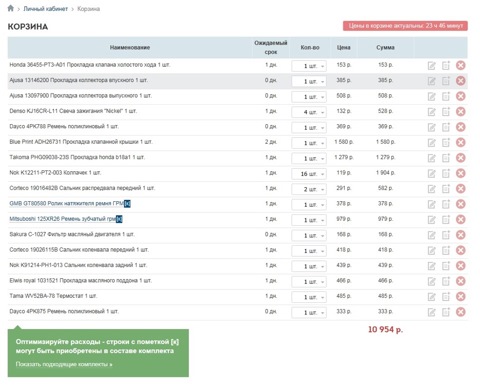
Task: Change quantity for Takoma PHG09038-23S gasket
Action: pyautogui.click(x=309, y=159)
